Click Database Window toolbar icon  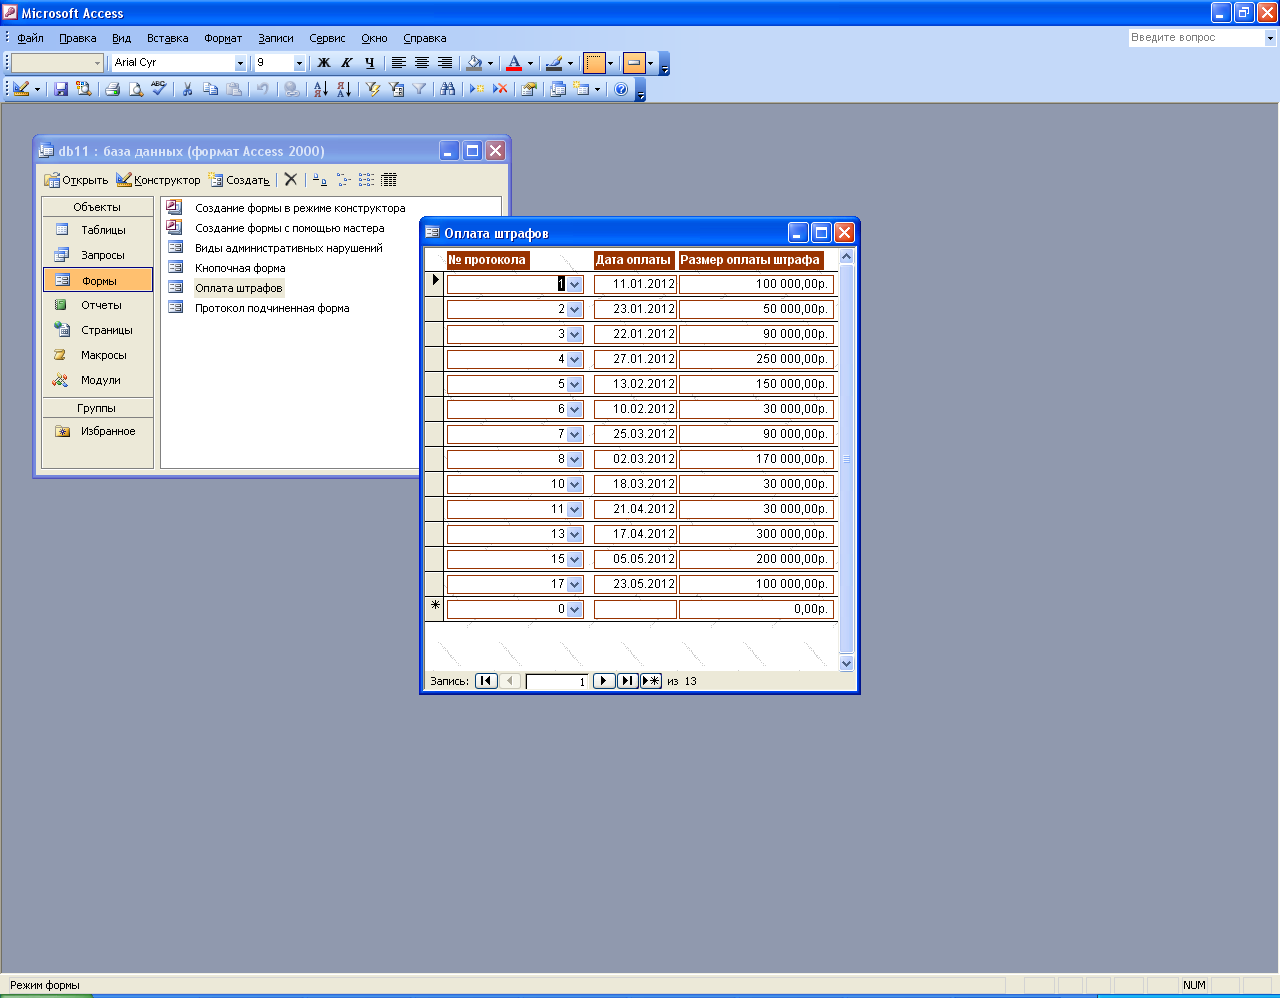pyautogui.click(x=558, y=89)
